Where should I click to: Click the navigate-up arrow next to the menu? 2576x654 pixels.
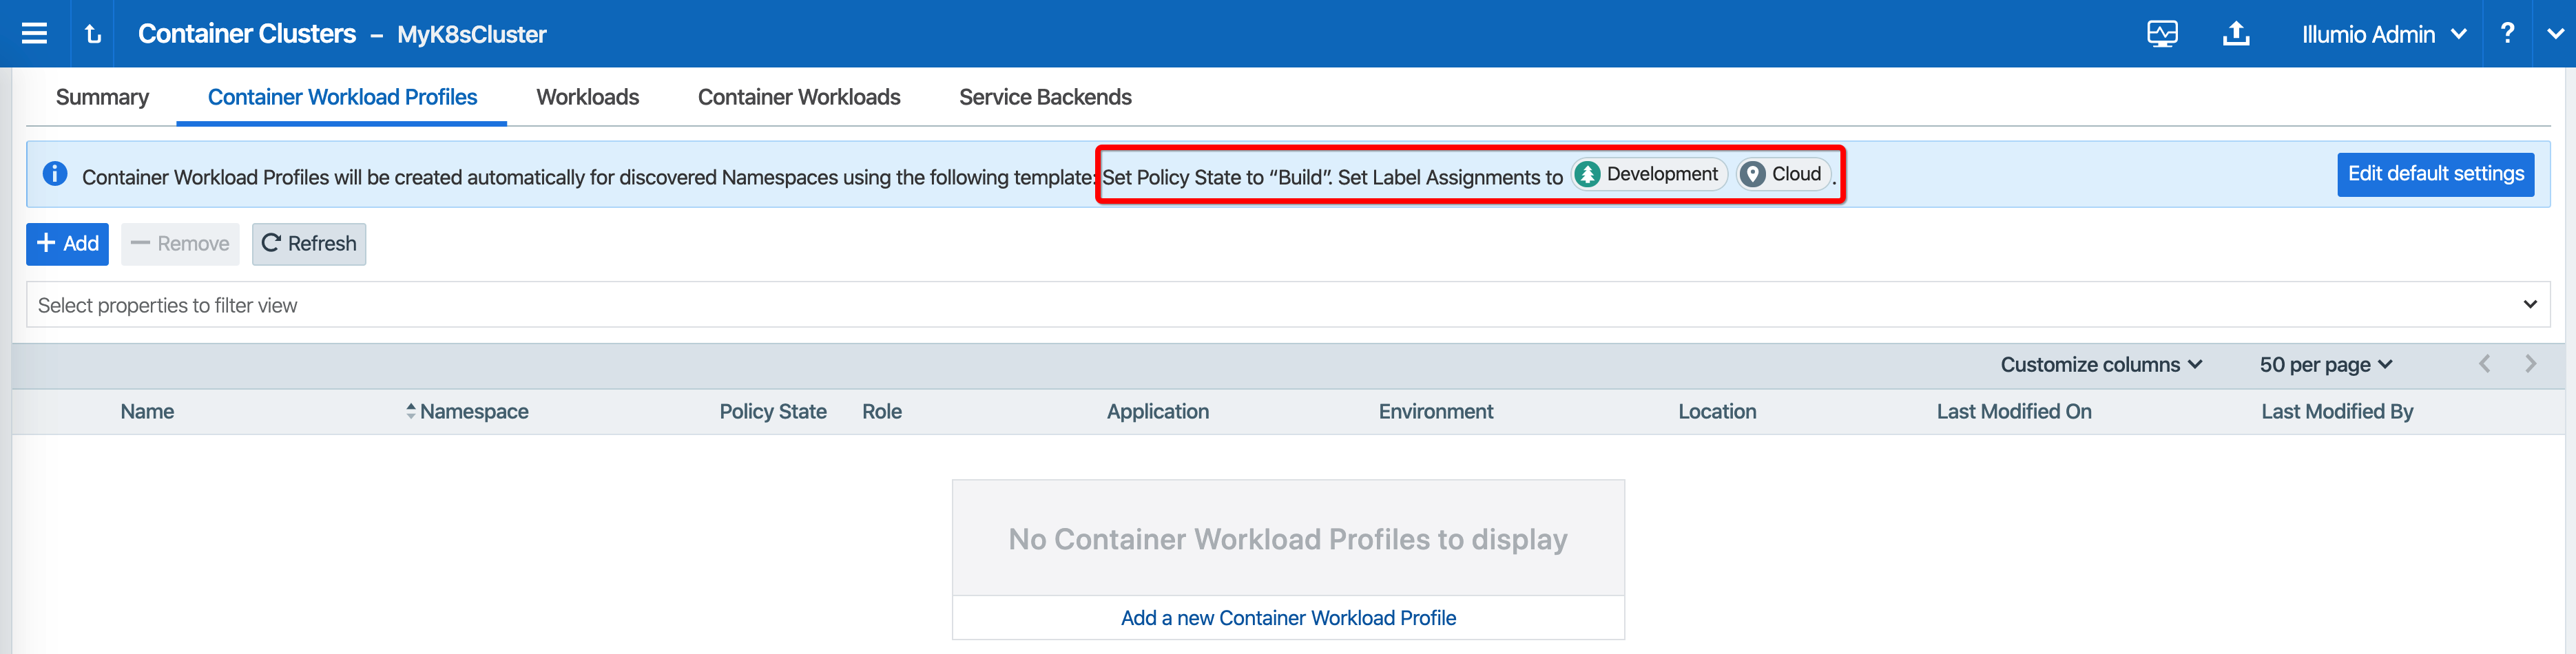(x=92, y=33)
